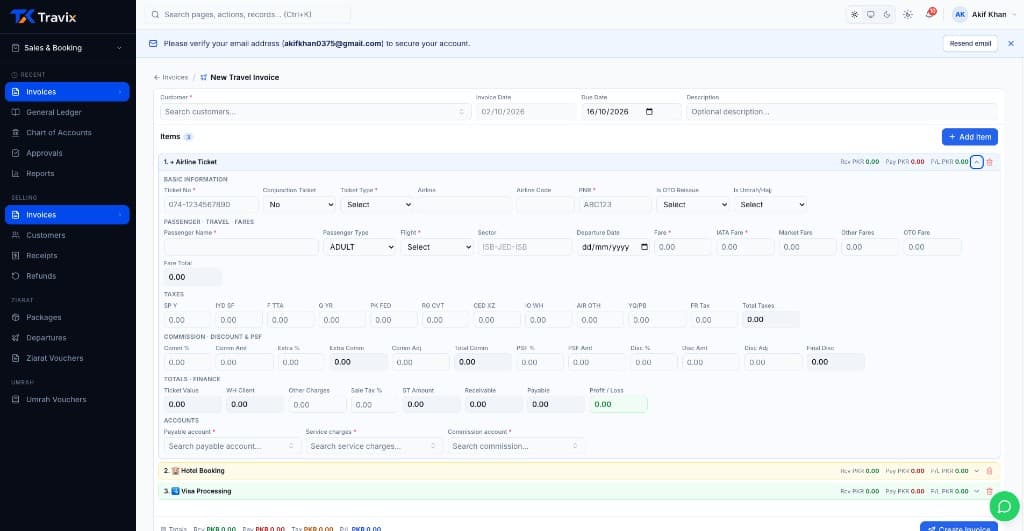The width and height of the screenshot is (1024, 531).
Task: Click the Add item button
Action: [969, 137]
